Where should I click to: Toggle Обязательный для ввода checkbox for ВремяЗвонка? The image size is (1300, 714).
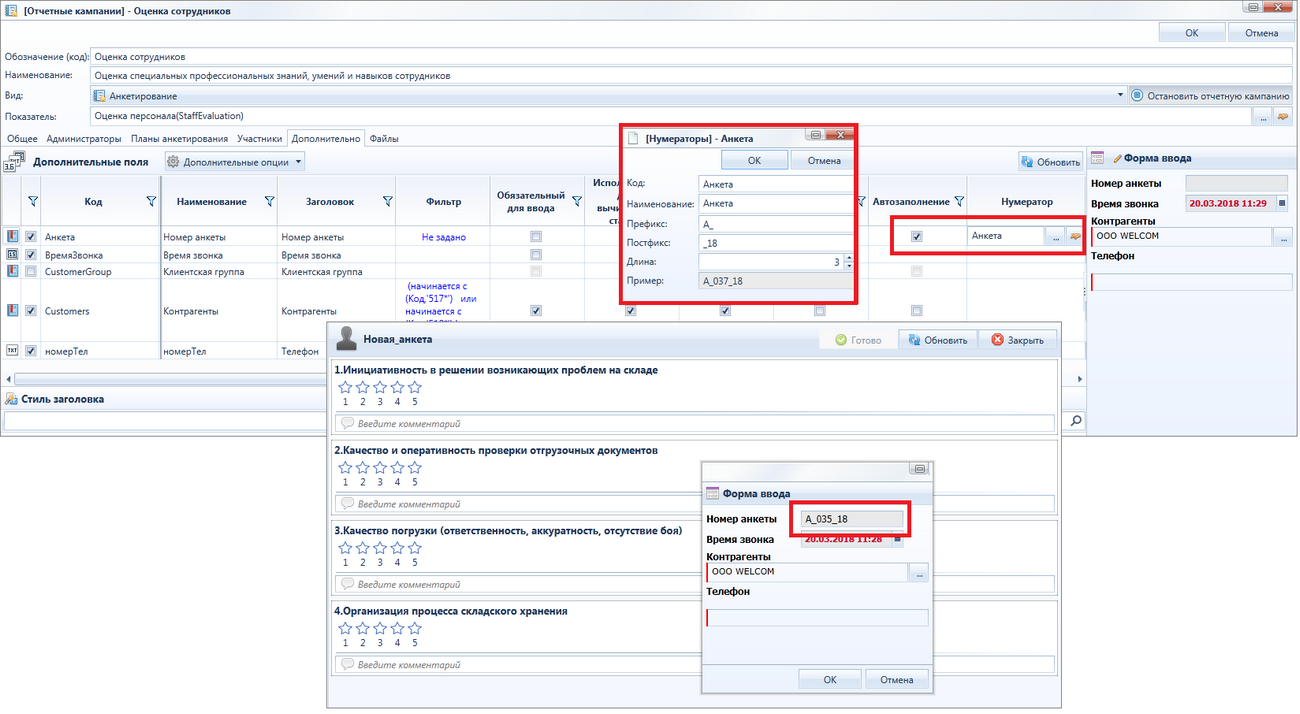tap(536, 254)
